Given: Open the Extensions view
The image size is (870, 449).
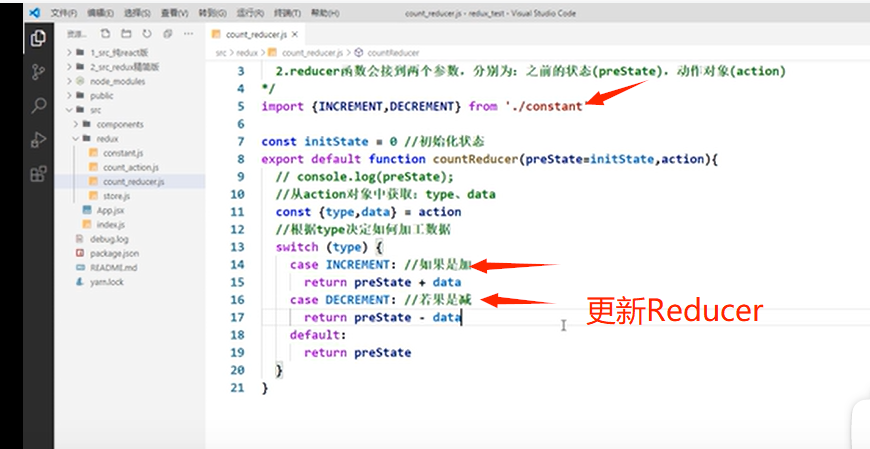Looking at the screenshot, I should click(x=38, y=174).
